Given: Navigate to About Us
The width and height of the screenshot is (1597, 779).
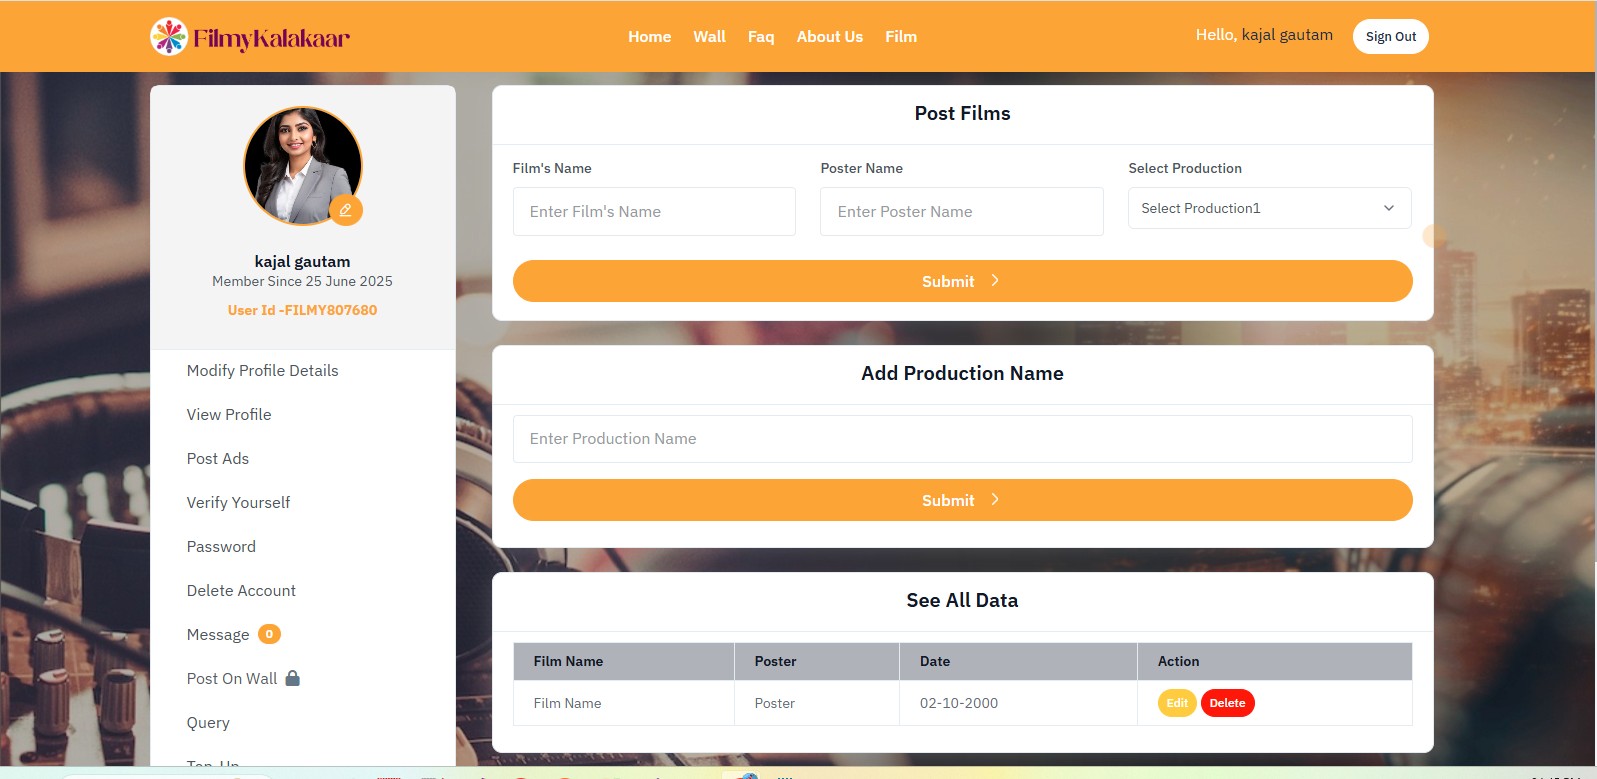Looking at the screenshot, I should pyautogui.click(x=829, y=37).
